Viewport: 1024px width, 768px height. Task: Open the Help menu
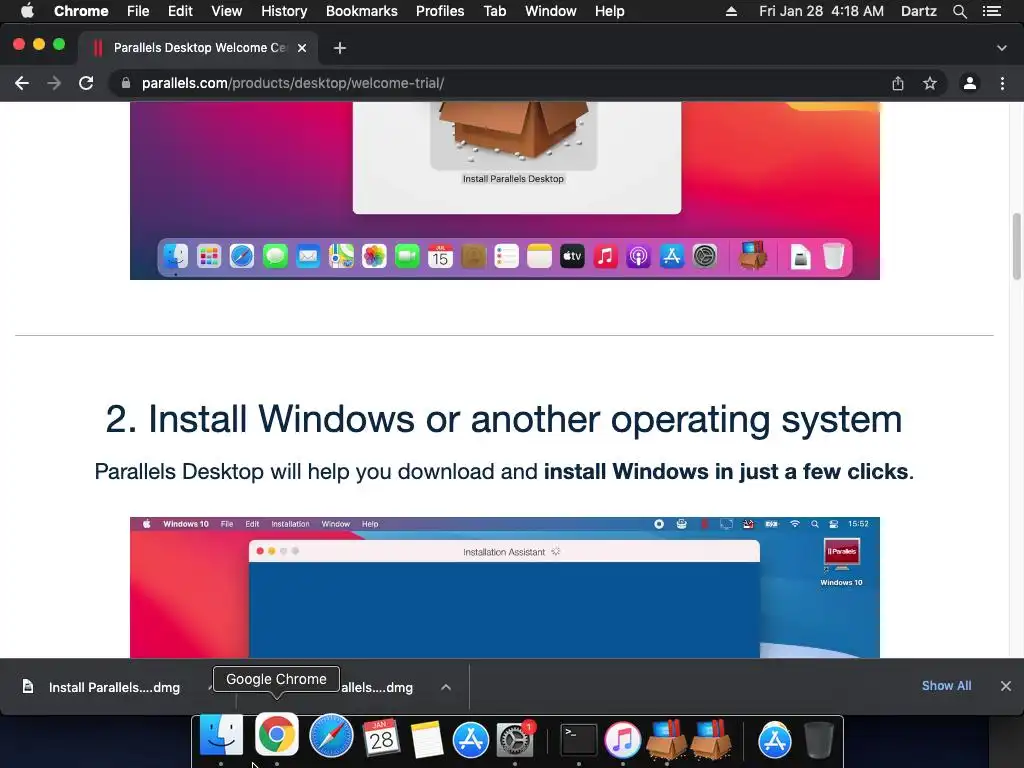pos(609,11)
